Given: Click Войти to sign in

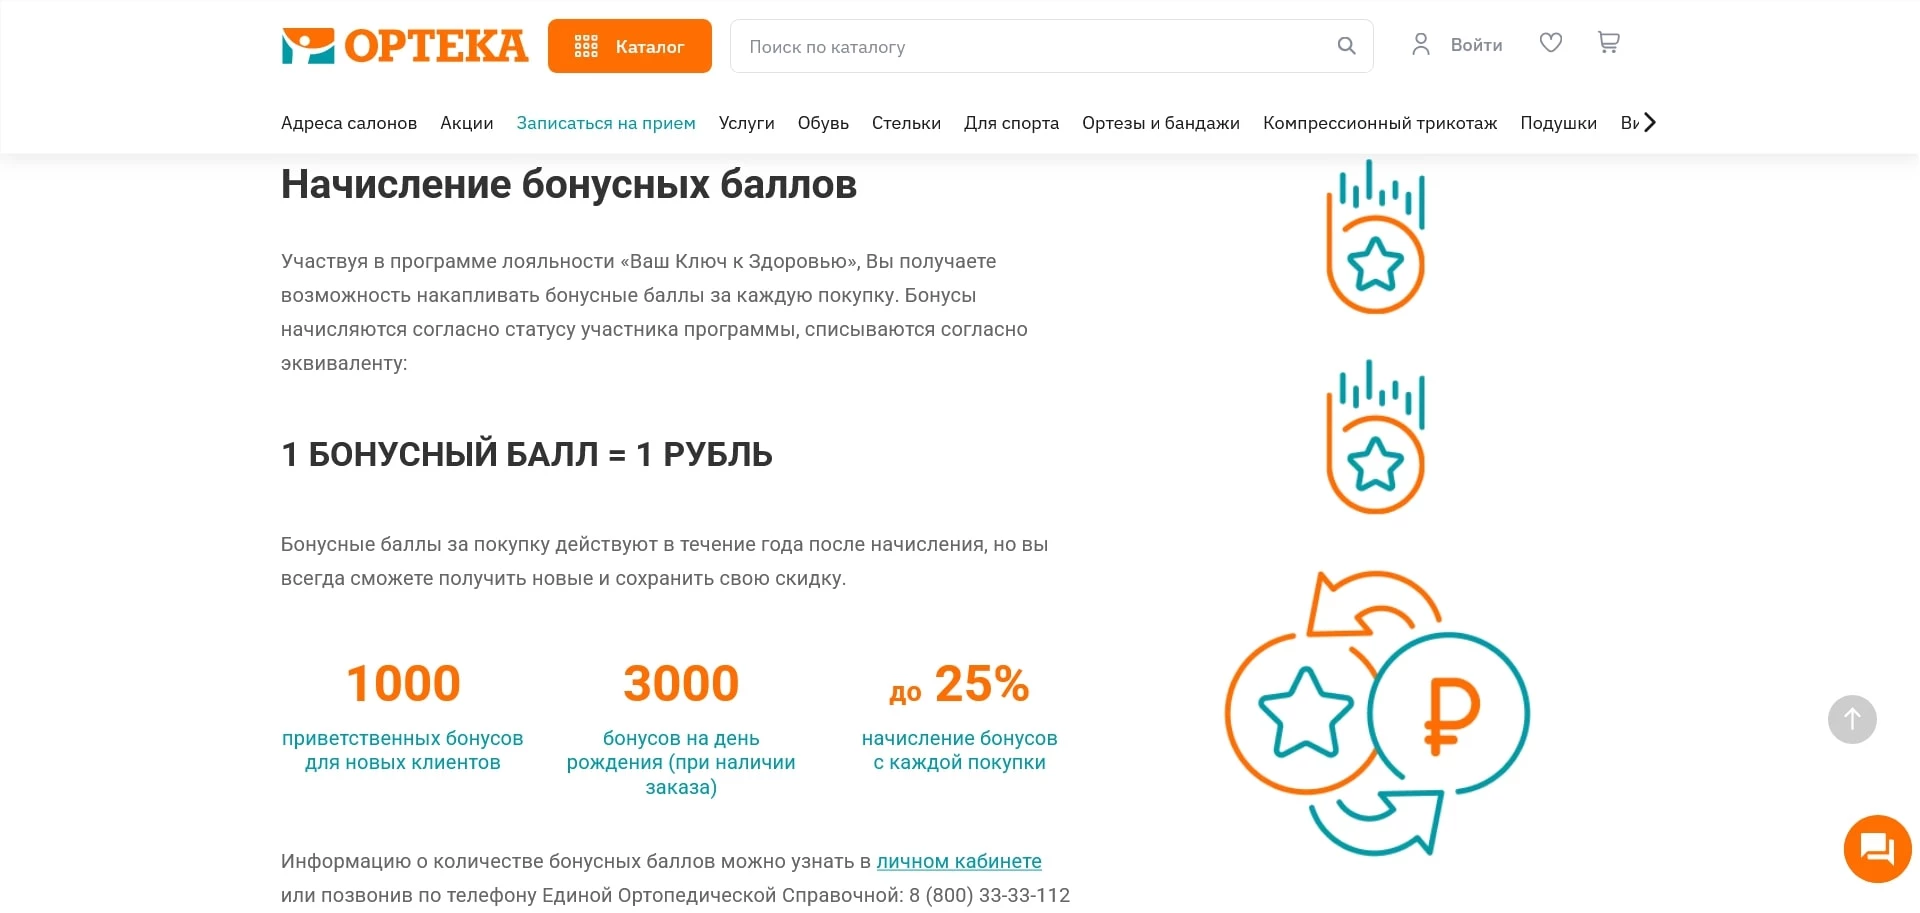Looking at the screenshot, I should [x=1476, y=44].
